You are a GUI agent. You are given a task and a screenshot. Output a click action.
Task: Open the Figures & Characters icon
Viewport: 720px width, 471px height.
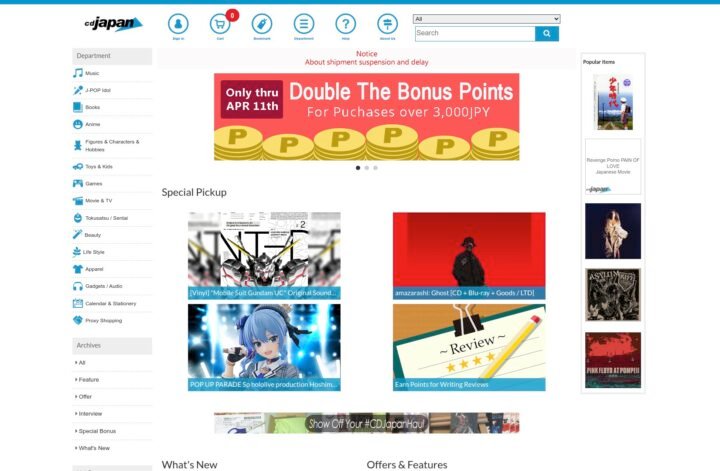78,146
